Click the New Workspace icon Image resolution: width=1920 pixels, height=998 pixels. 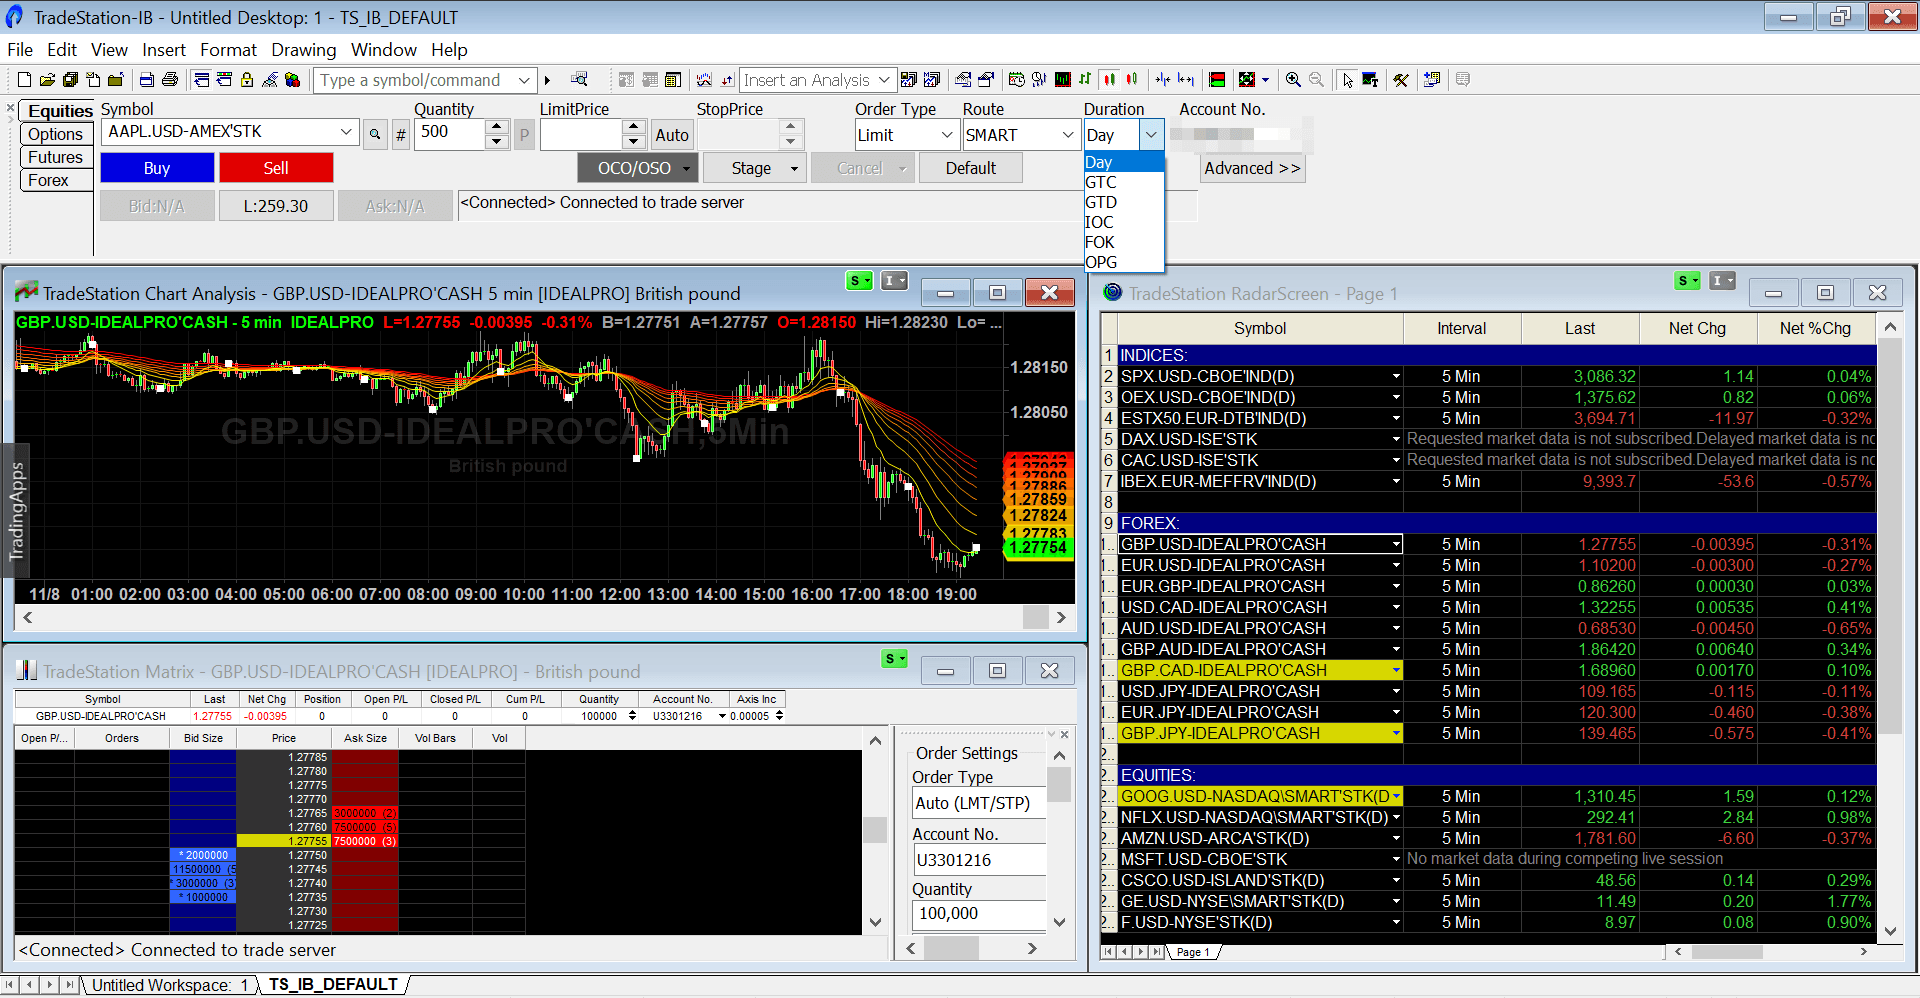tap(23, 79)
